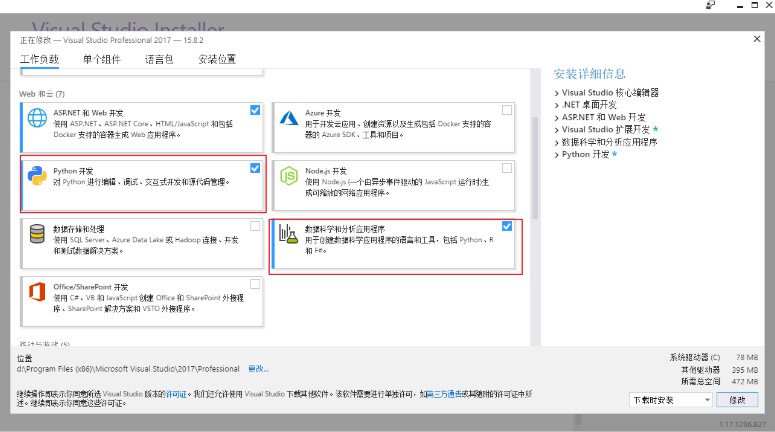Expand Visual Studio 核心编辑器 details
775x432 pixels.
pos(557,93)
